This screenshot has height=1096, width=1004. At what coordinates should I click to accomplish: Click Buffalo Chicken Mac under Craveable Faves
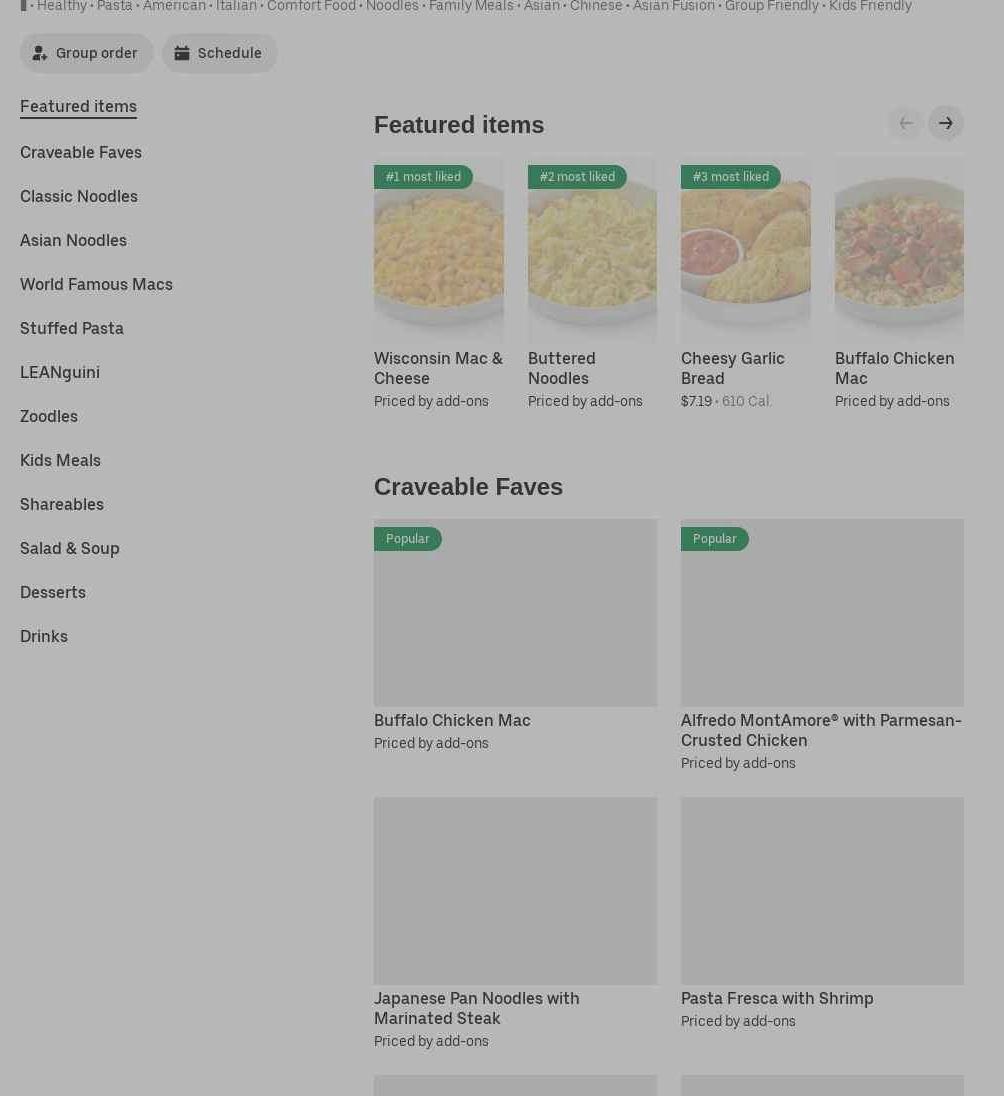pos(515,612)
